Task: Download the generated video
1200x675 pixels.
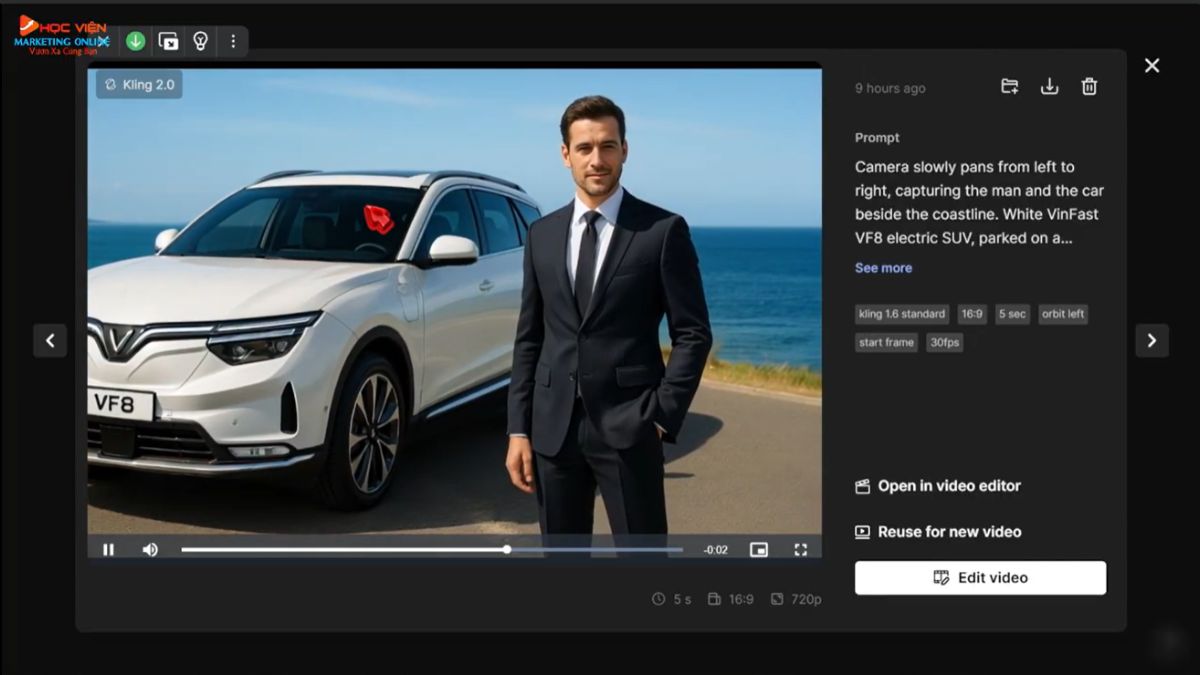Action: (x=1049, y=87)
